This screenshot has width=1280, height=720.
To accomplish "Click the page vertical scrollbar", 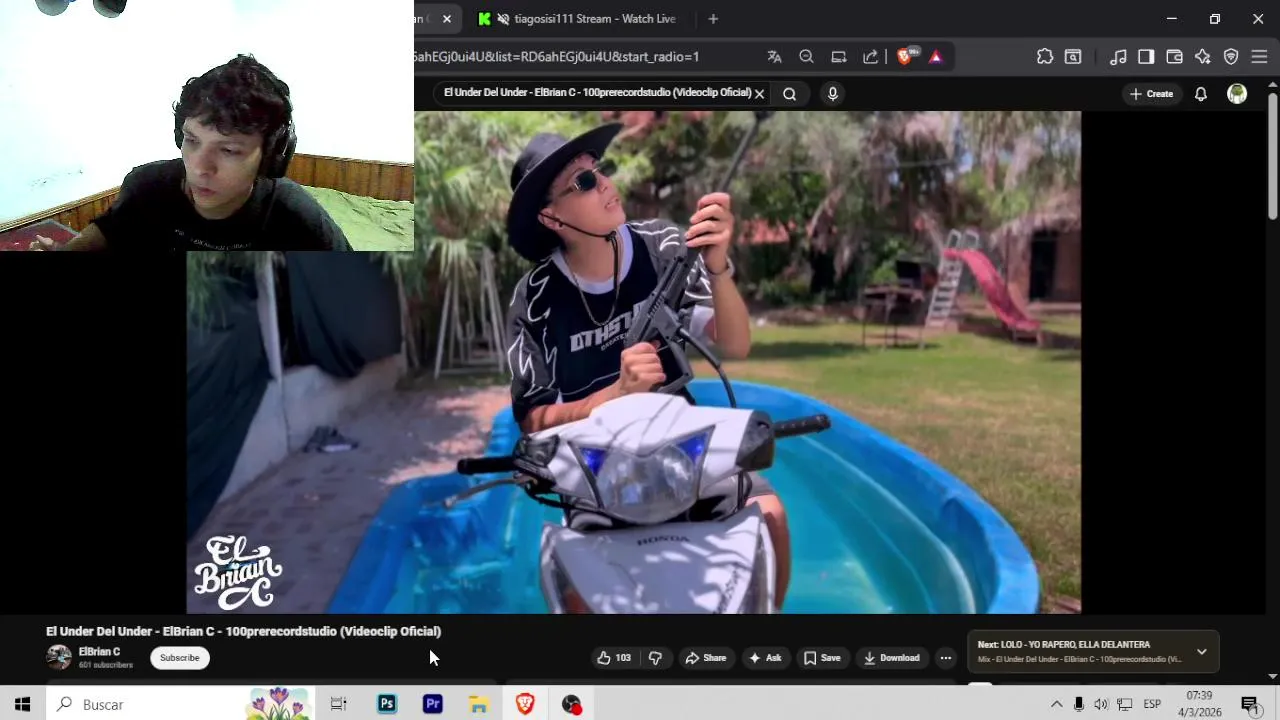I will 1273,155.
